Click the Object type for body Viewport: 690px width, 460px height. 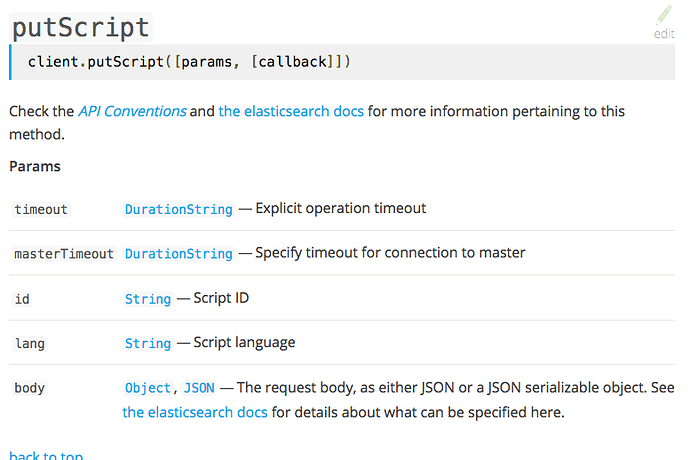[x=148, y=388]
